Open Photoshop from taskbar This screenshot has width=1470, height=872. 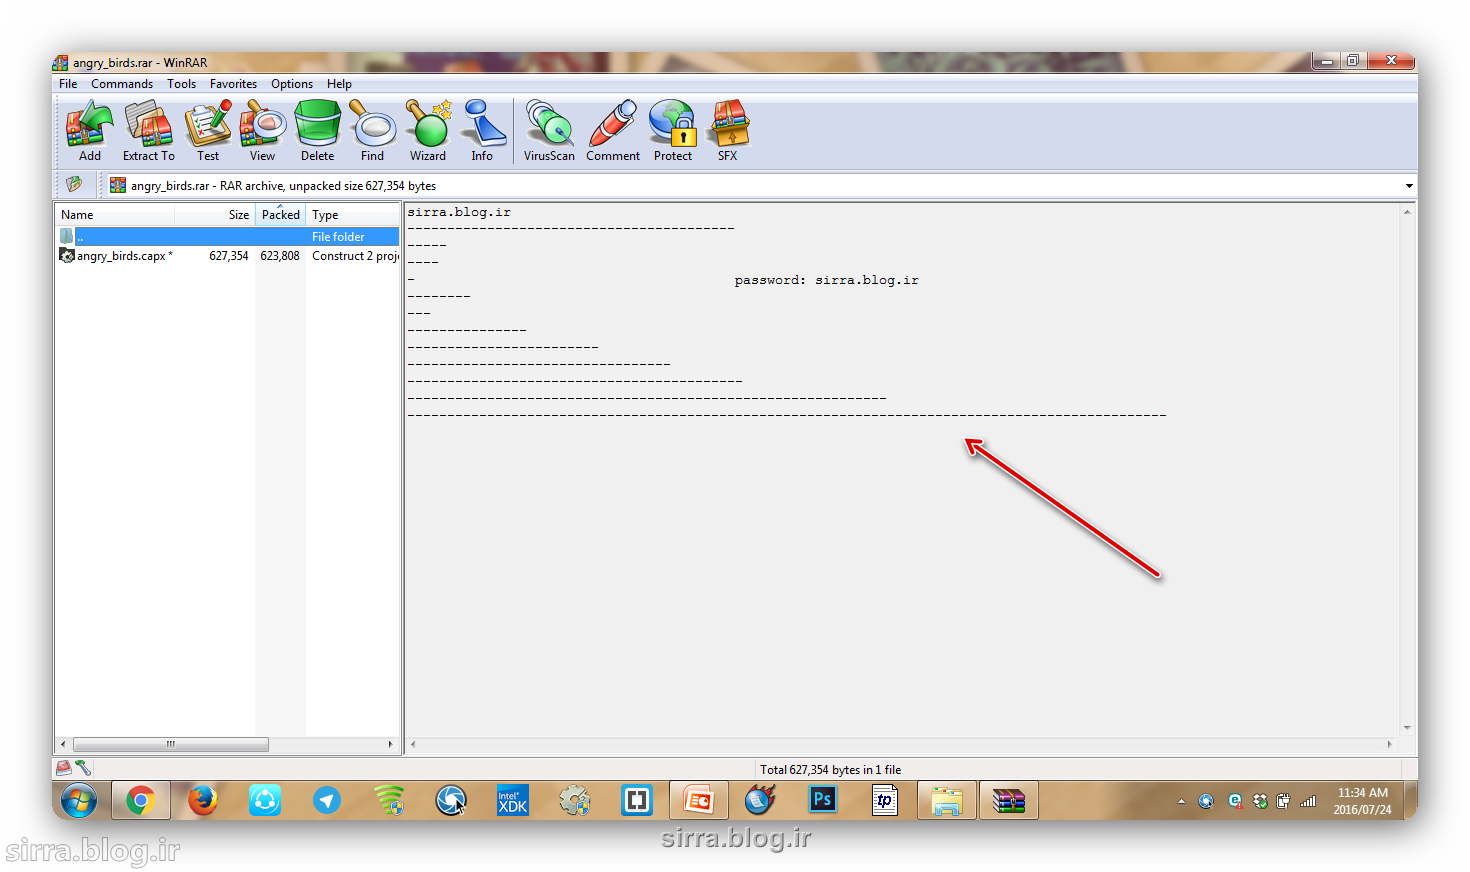tap(823, 801)
